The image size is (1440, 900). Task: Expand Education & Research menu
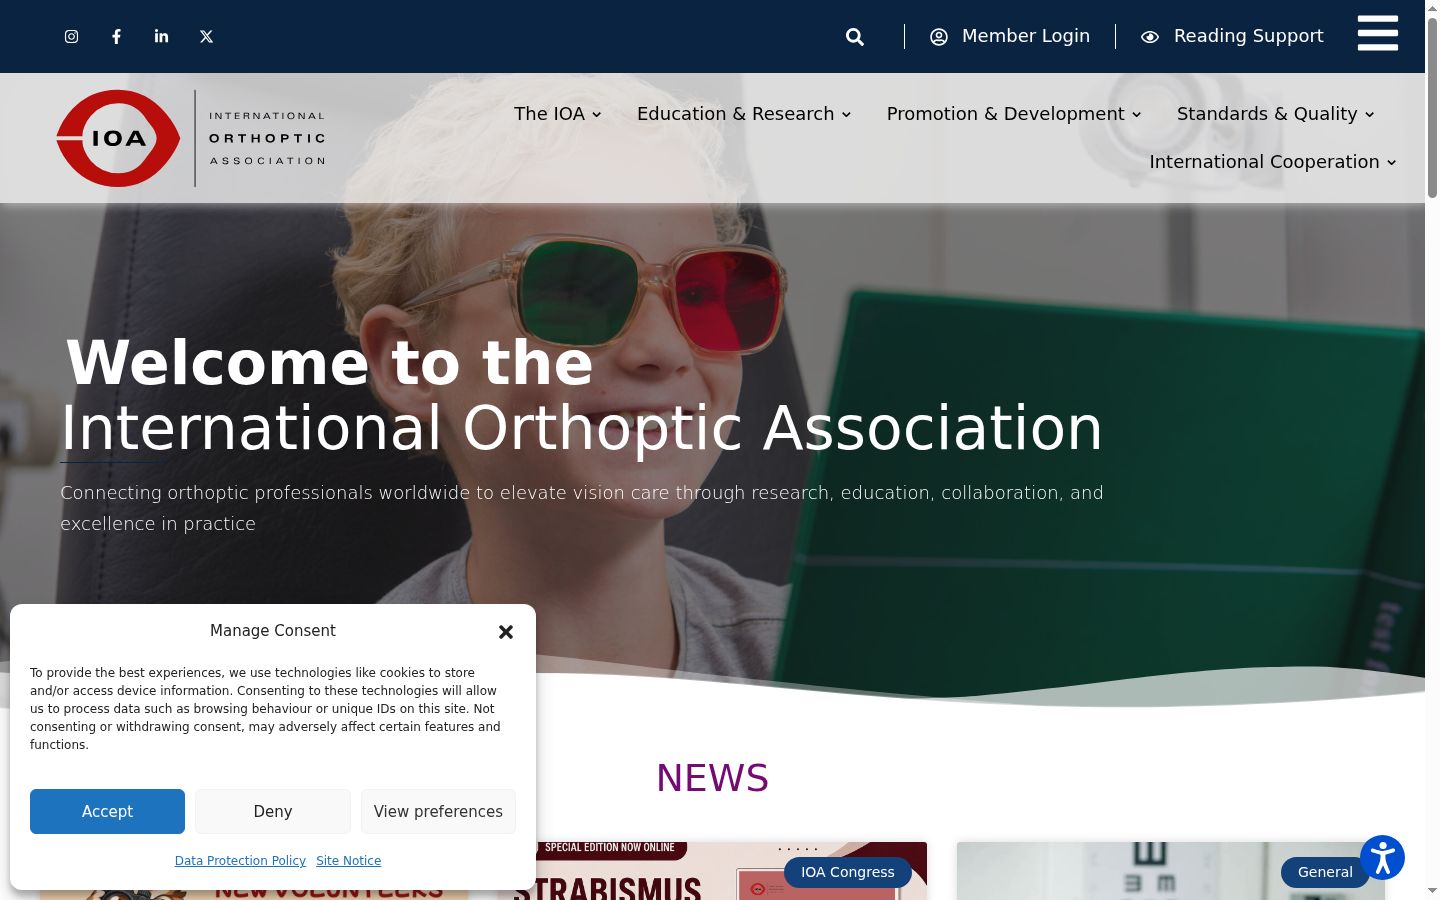[744, 114]
